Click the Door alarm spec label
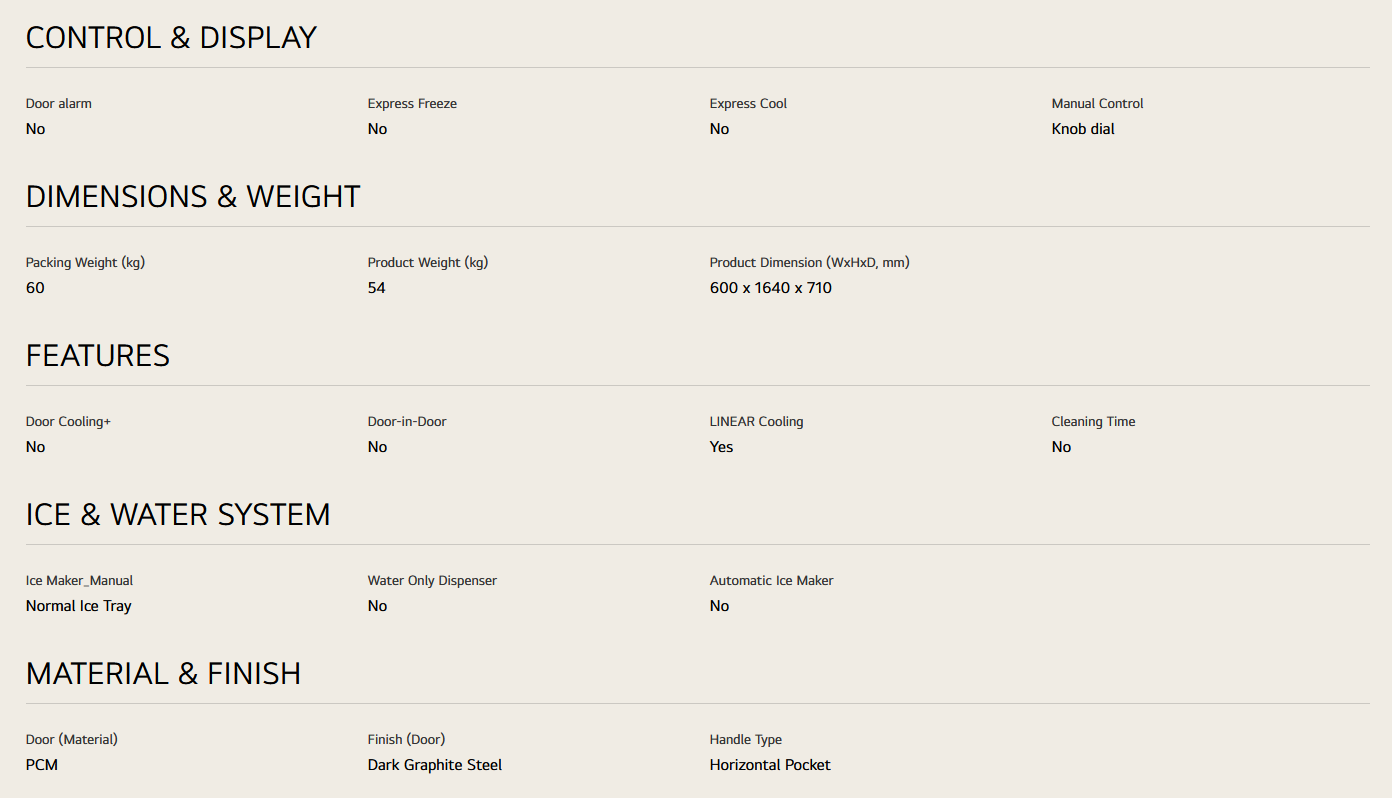Viewport: 1392px width, 798px height. coord(59,104)
